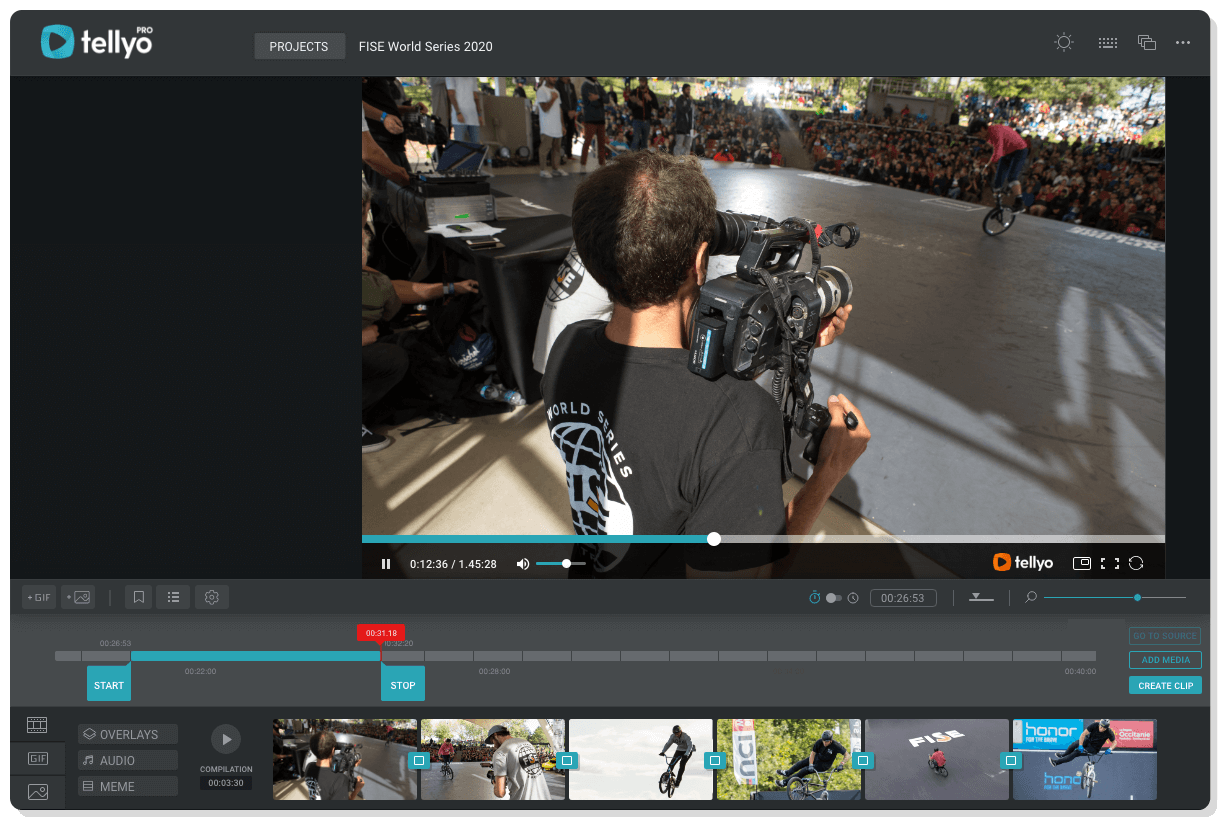Switch to the images library tab
Image resolution: width=1224 pixels, height=820 pixels.
coord(37,792)
